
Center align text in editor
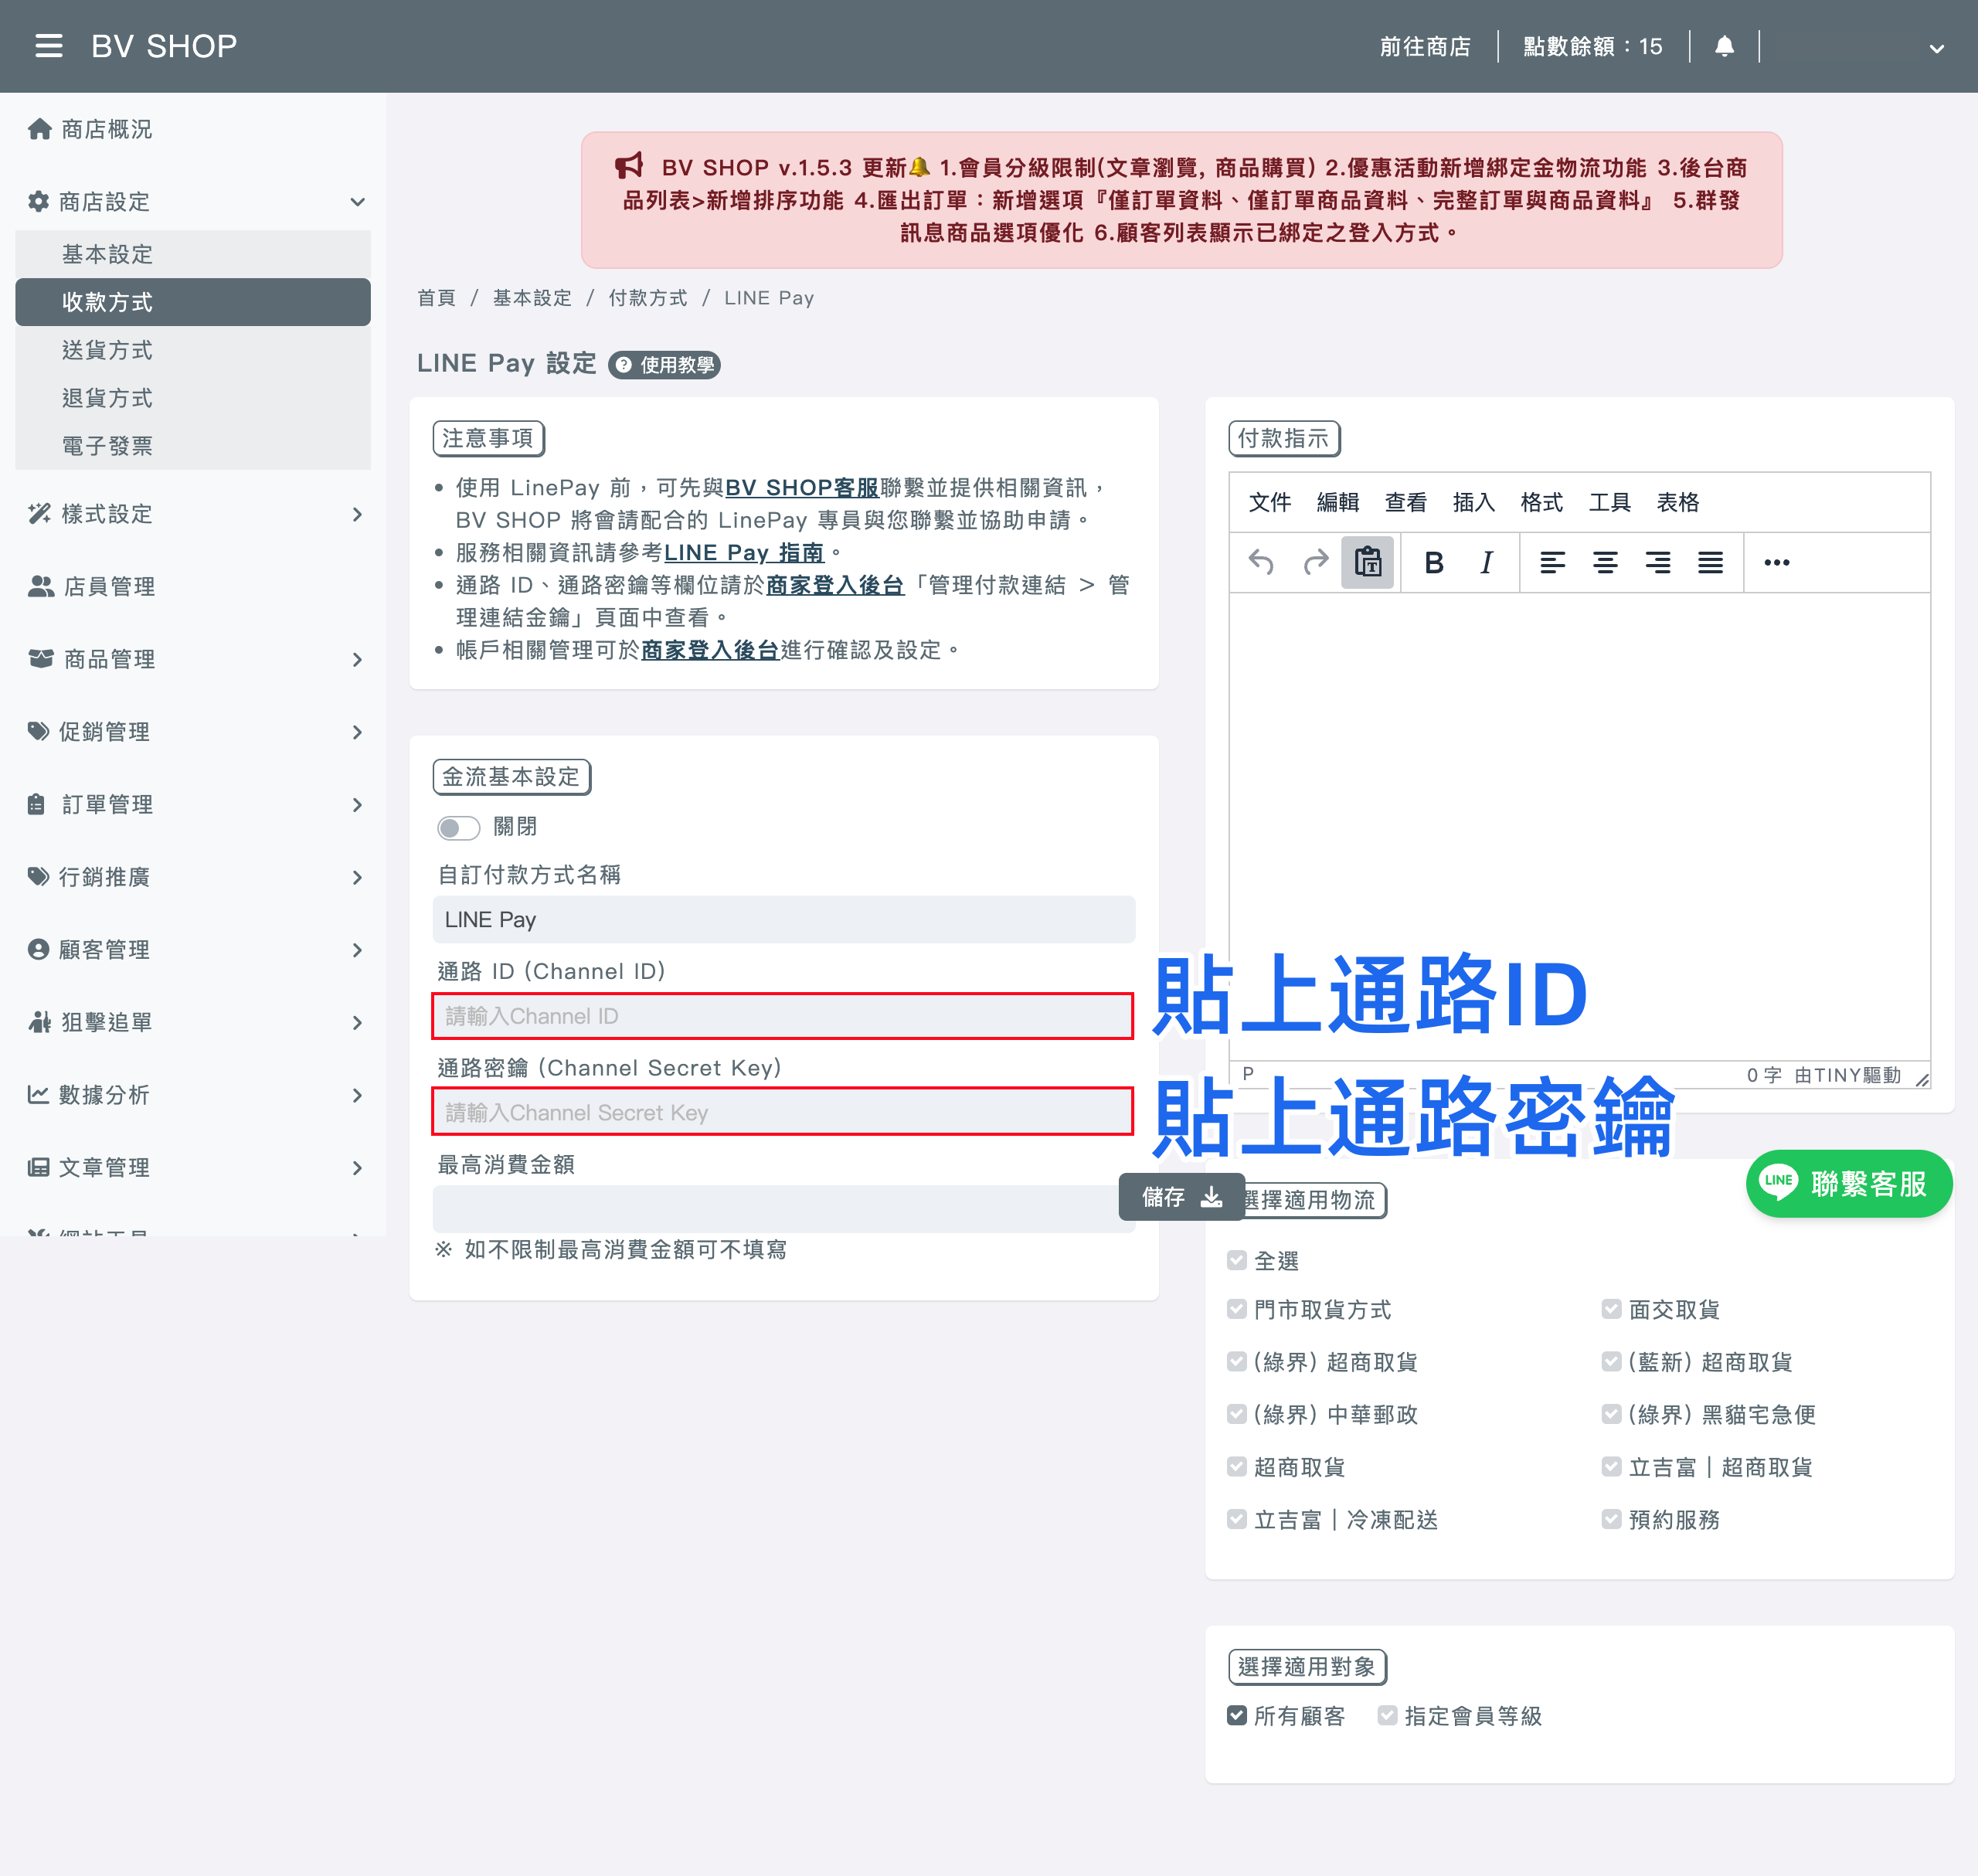1605,563
